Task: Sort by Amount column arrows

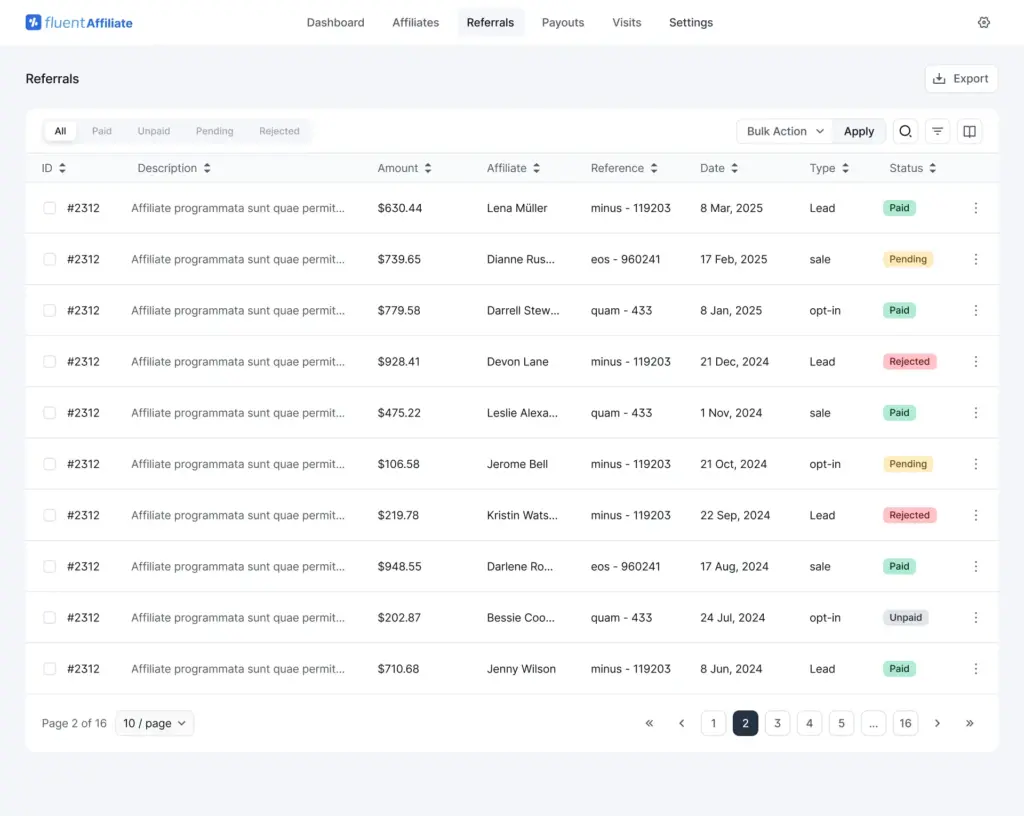Action: (428, 168)
